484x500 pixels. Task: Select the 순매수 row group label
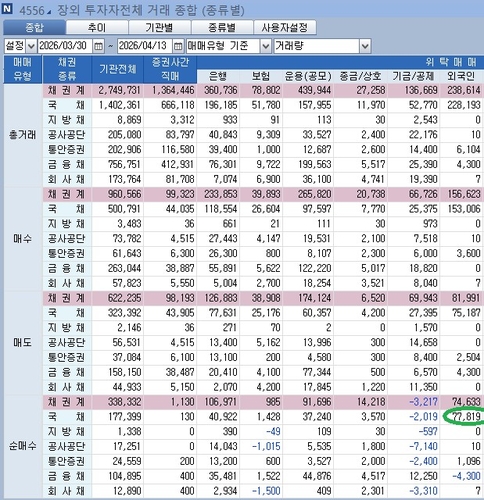[x=23, y=446]
